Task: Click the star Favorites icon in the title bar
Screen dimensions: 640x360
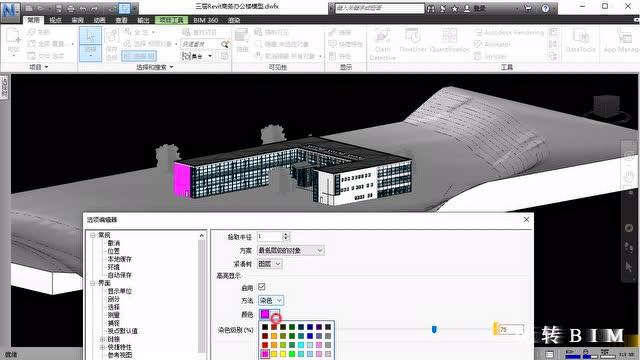Action: 455,9
